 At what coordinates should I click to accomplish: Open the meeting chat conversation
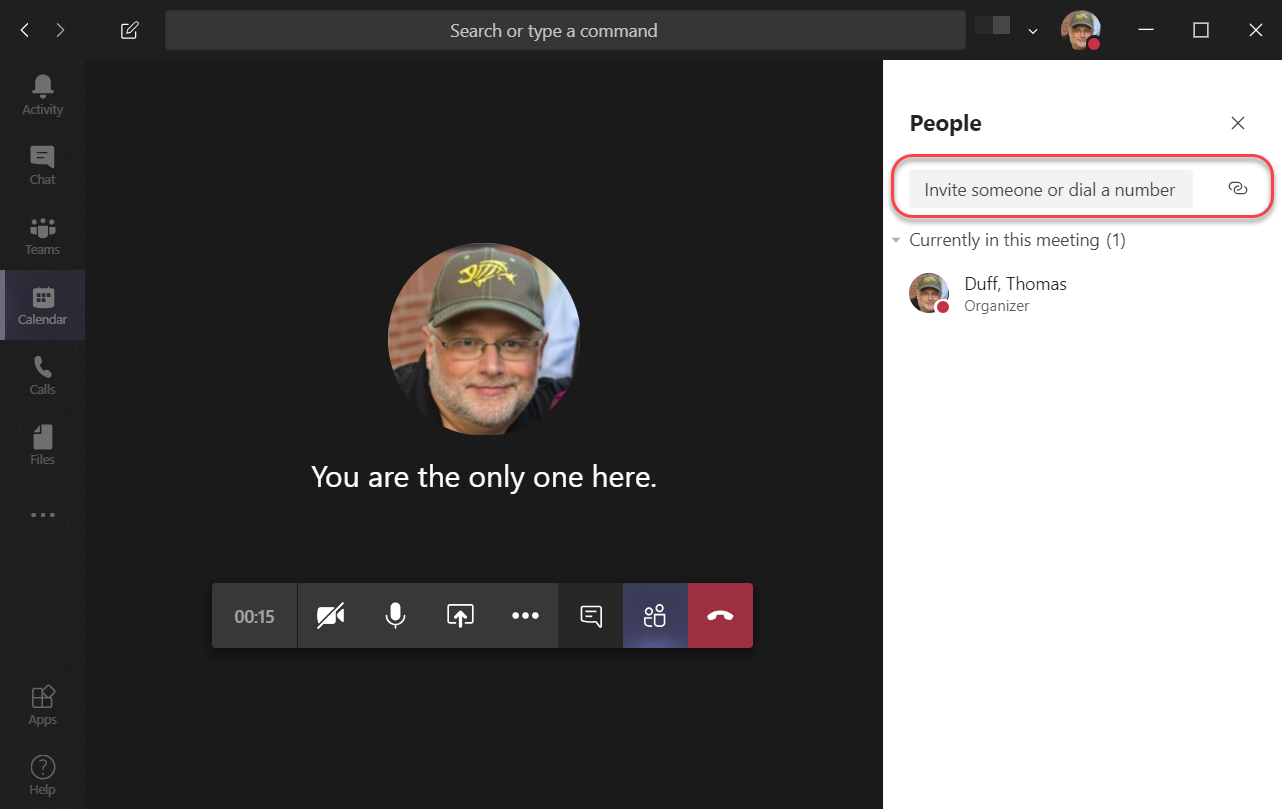590,615
